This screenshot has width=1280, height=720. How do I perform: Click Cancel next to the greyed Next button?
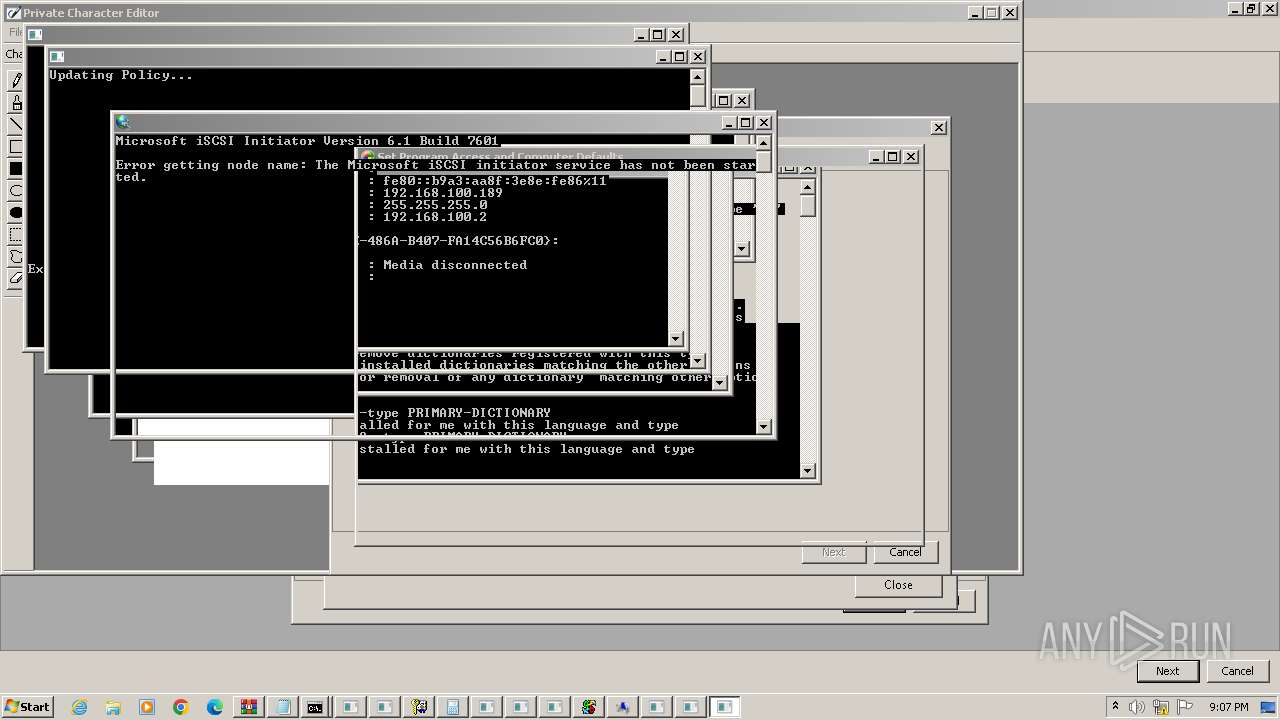(x=905, y=552)
